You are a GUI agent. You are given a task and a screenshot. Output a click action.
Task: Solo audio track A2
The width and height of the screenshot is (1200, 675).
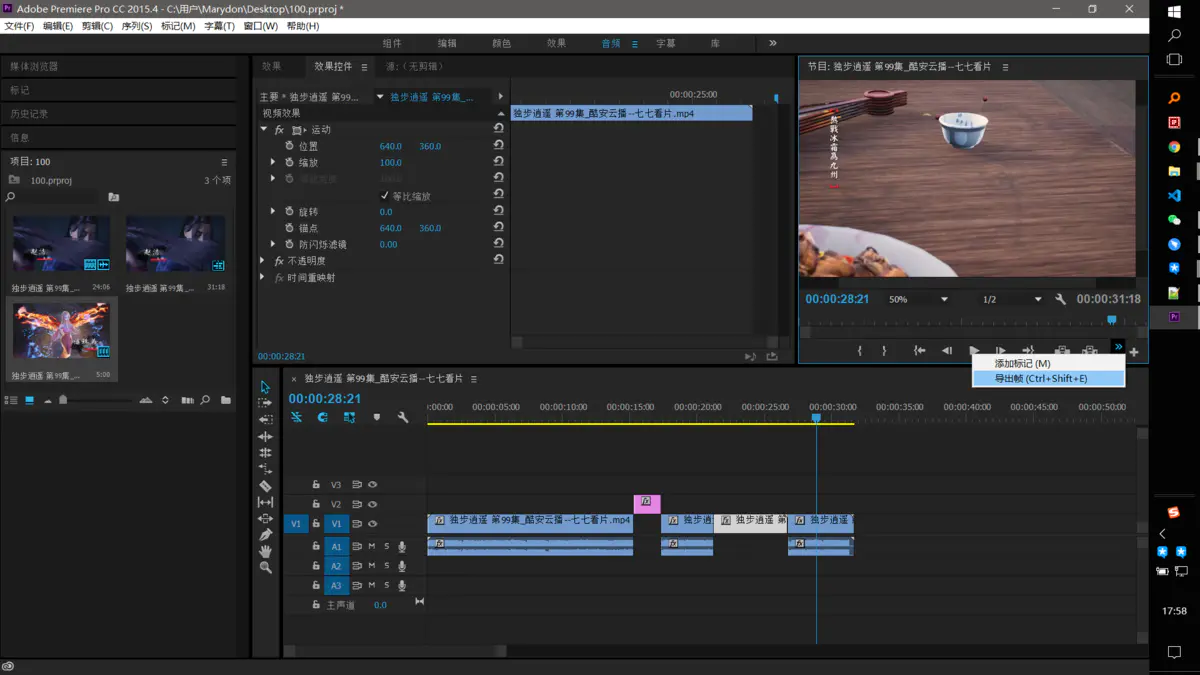386,566
